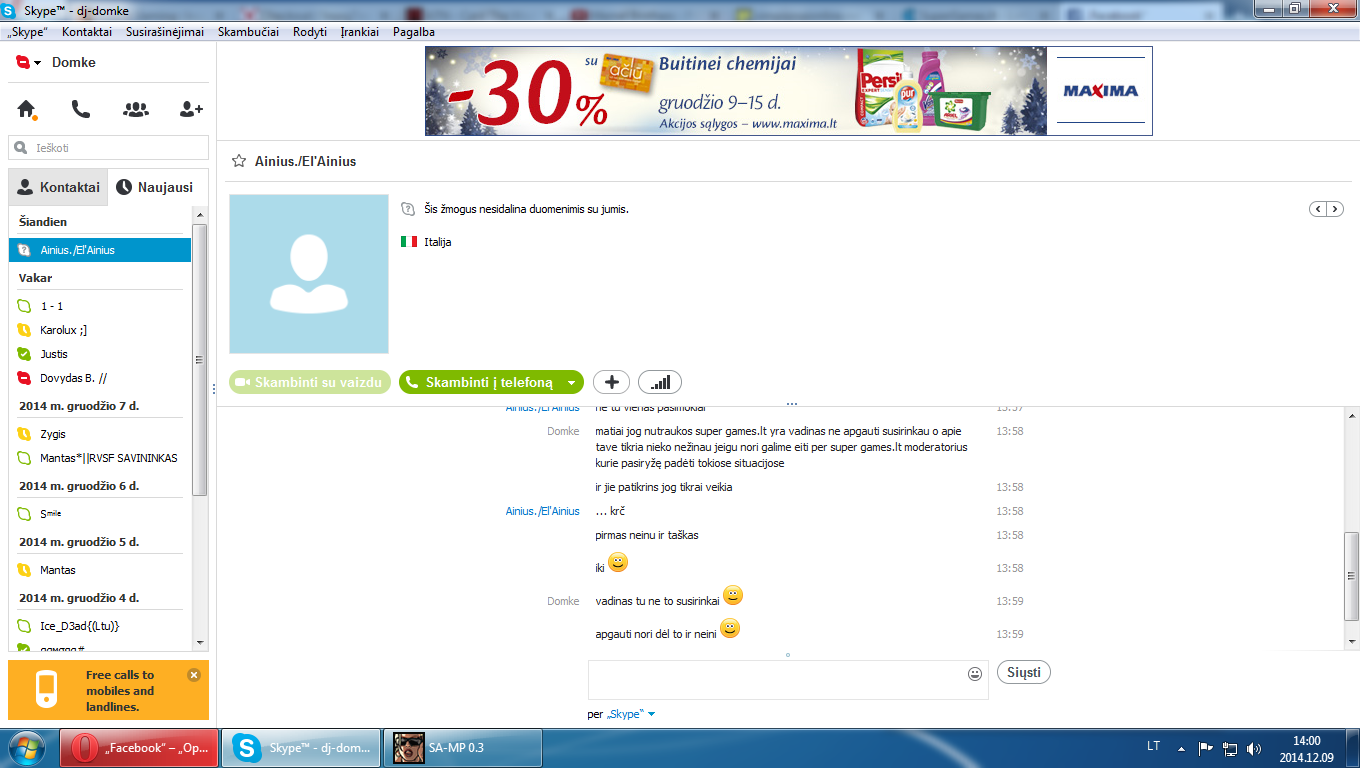Image resolution: width=1360 pixels, height=768 pixels.
Task: Open the Pagalba menu
Action: pyautogui.click(x=414, y=32)
